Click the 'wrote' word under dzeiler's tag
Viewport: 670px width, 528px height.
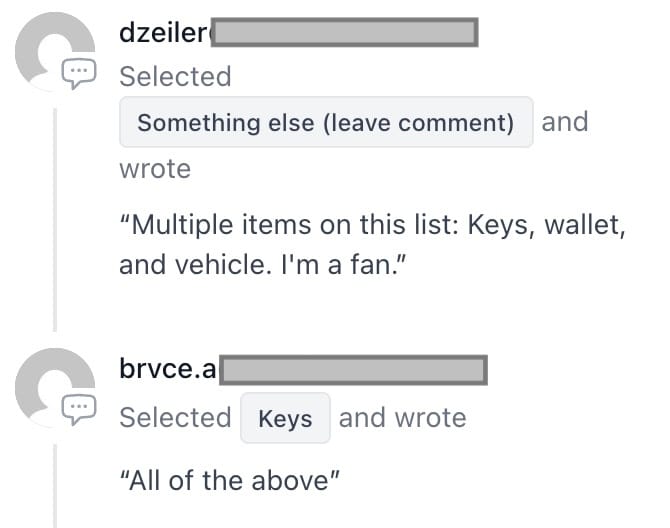155,169
